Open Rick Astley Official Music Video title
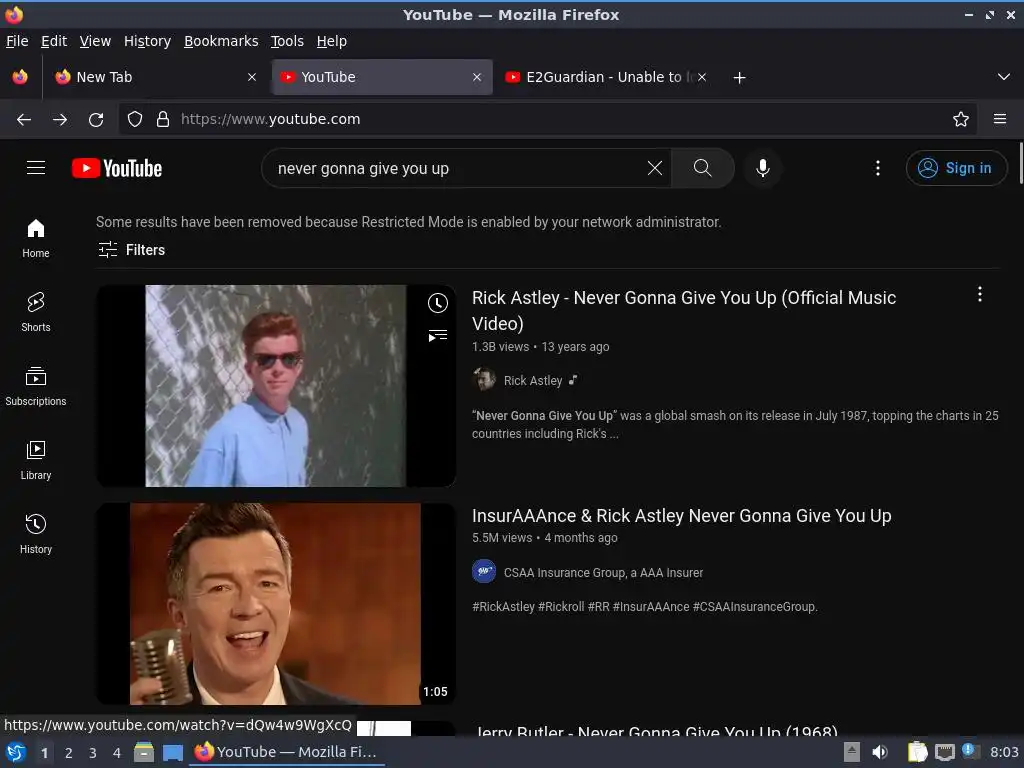The width and height of the screenshot is (1024, 768). [x=684, y=310]
